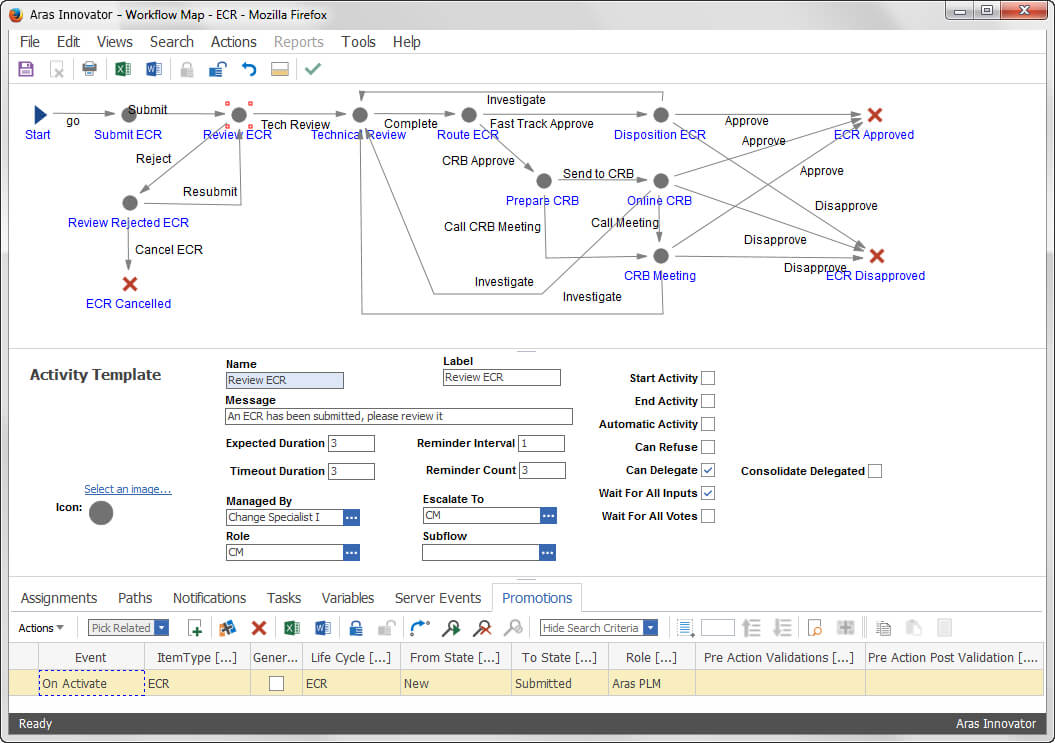This screenshot has width=1055, height=743.
Task: Open the Tools menu
Action: [x=358, y=42]
